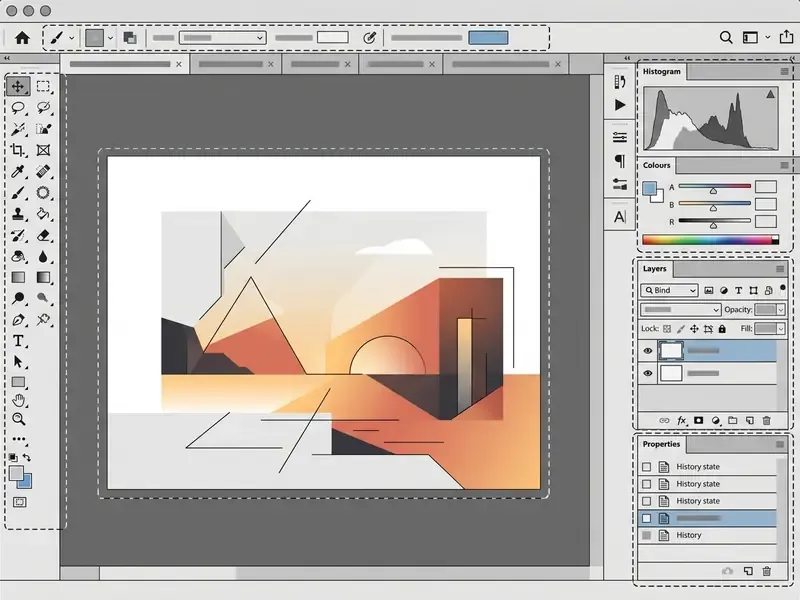Switch to the Histogram tab

[x=661, y=71]
